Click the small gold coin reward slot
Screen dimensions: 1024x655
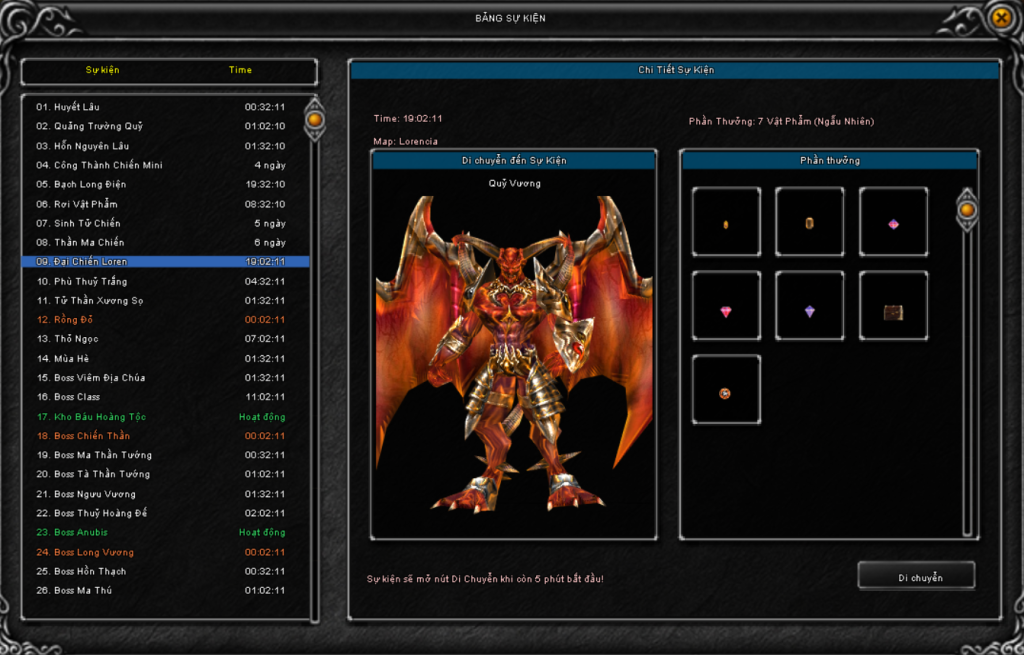[x=726, y=224]
